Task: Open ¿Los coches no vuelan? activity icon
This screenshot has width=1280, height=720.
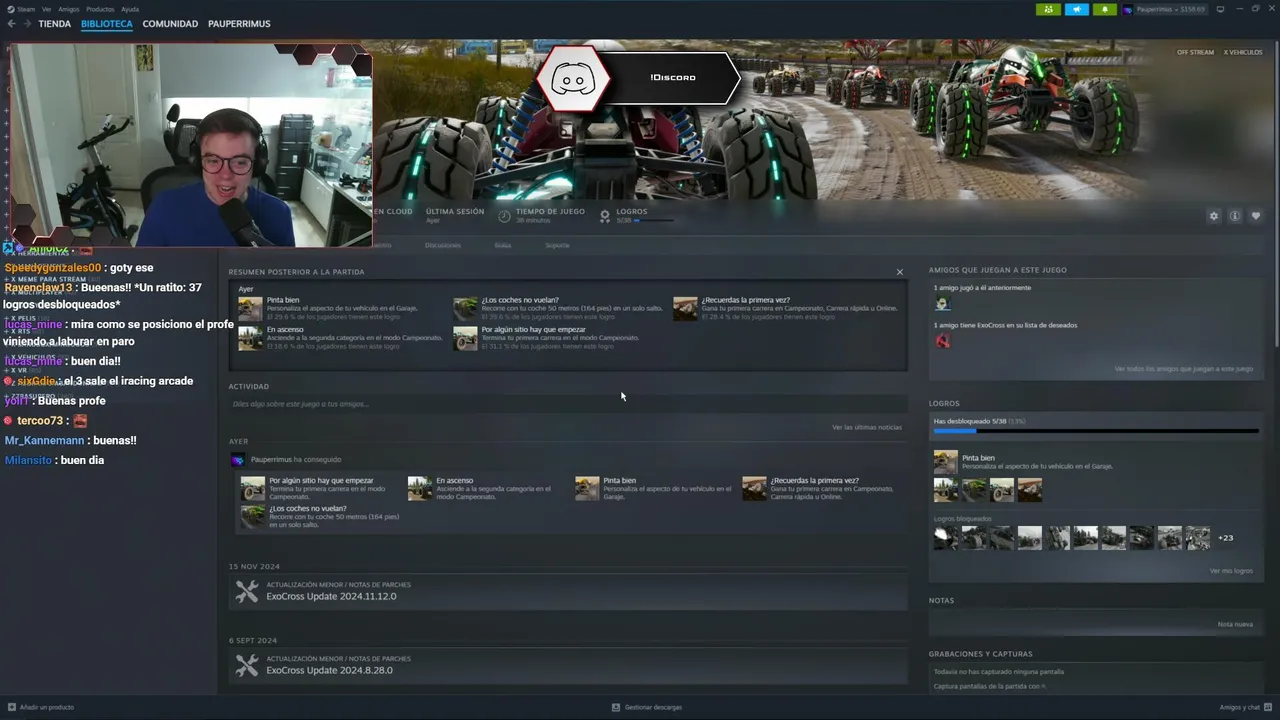Action: coord(253,516)
